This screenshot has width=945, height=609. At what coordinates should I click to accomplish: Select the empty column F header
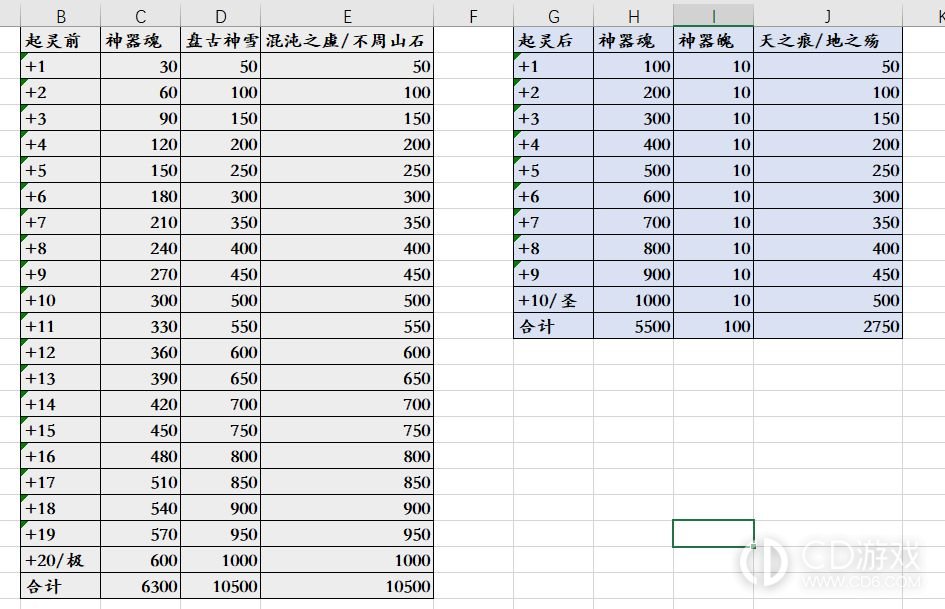[473, 16]
